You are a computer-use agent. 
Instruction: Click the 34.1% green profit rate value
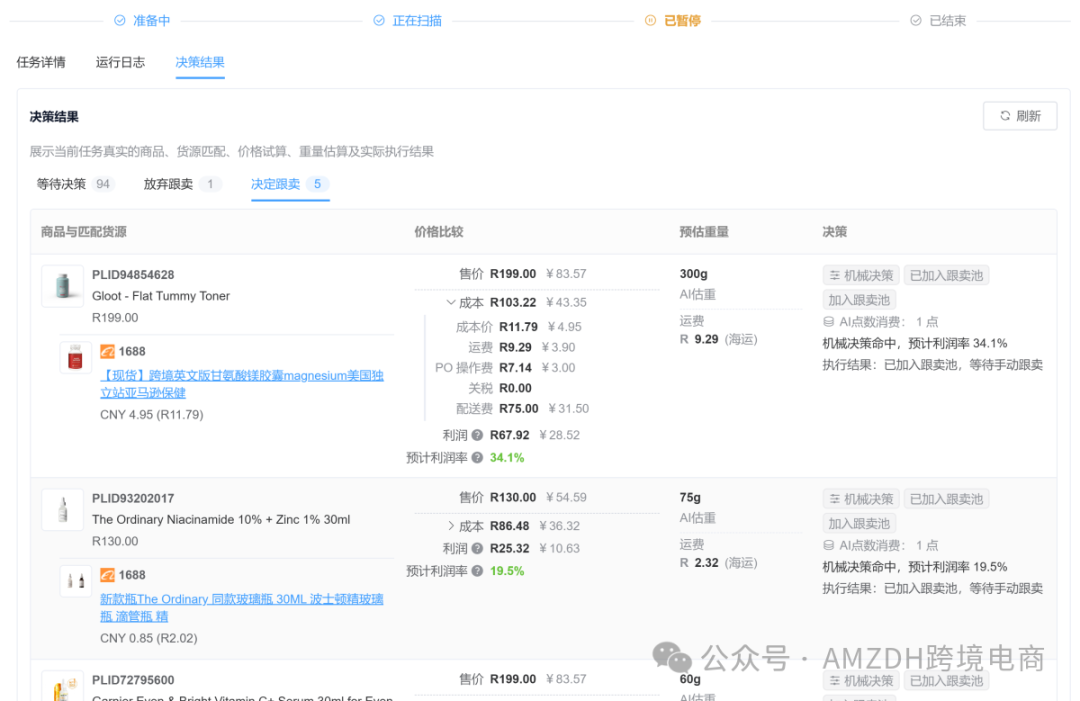507,458
